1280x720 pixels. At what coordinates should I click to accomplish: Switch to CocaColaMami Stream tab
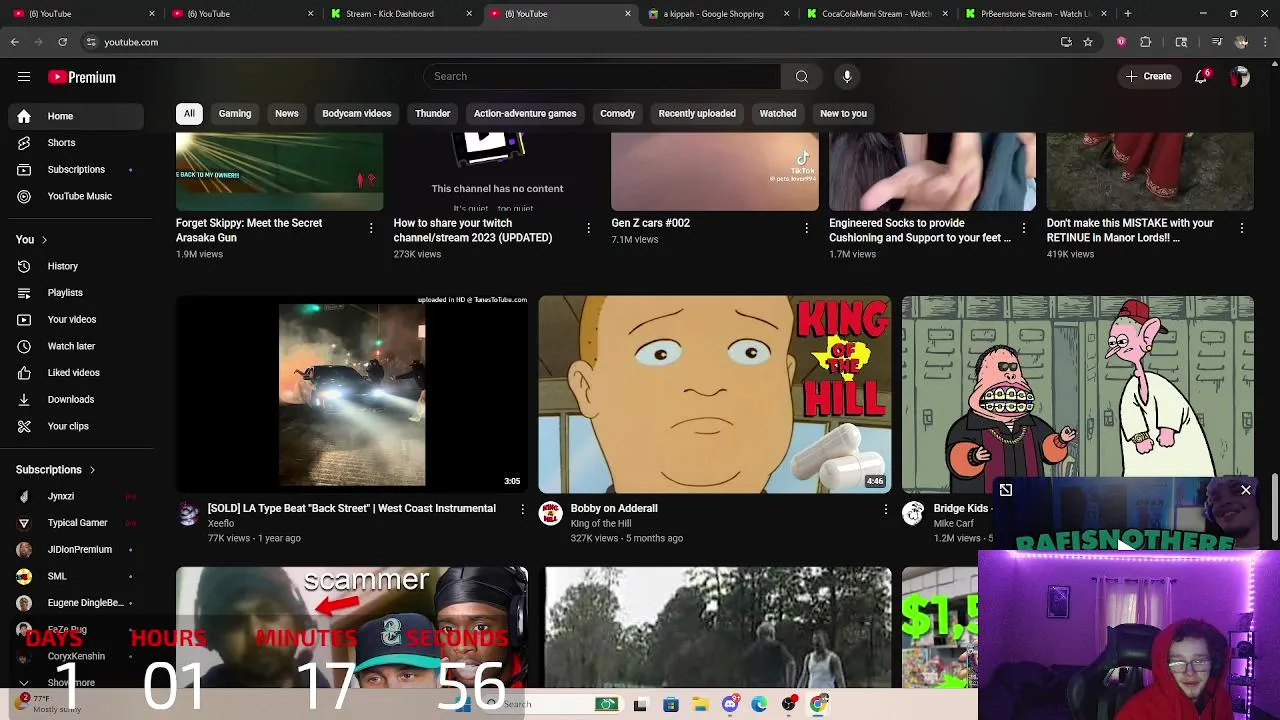point(876,14)
